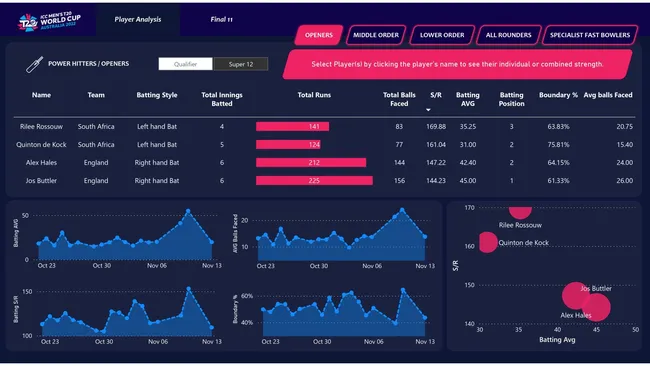The width and height of the screenshot is (650, 366).
Task: Sort by Avg balls Faced header
Action: [608, 95]
